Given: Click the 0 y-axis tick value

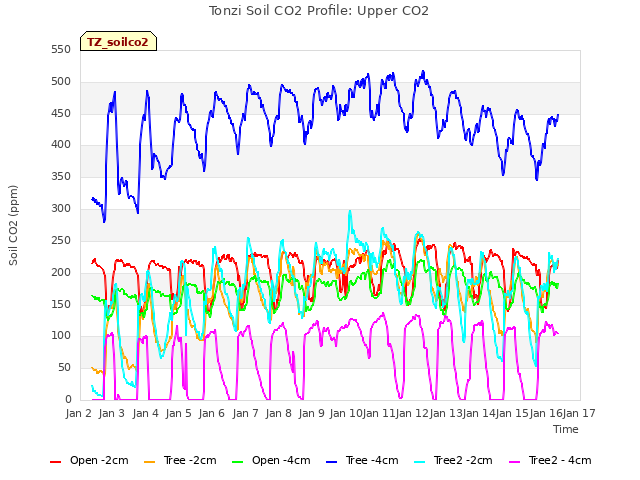Looking at the screenshot, I should pos(68,400).
